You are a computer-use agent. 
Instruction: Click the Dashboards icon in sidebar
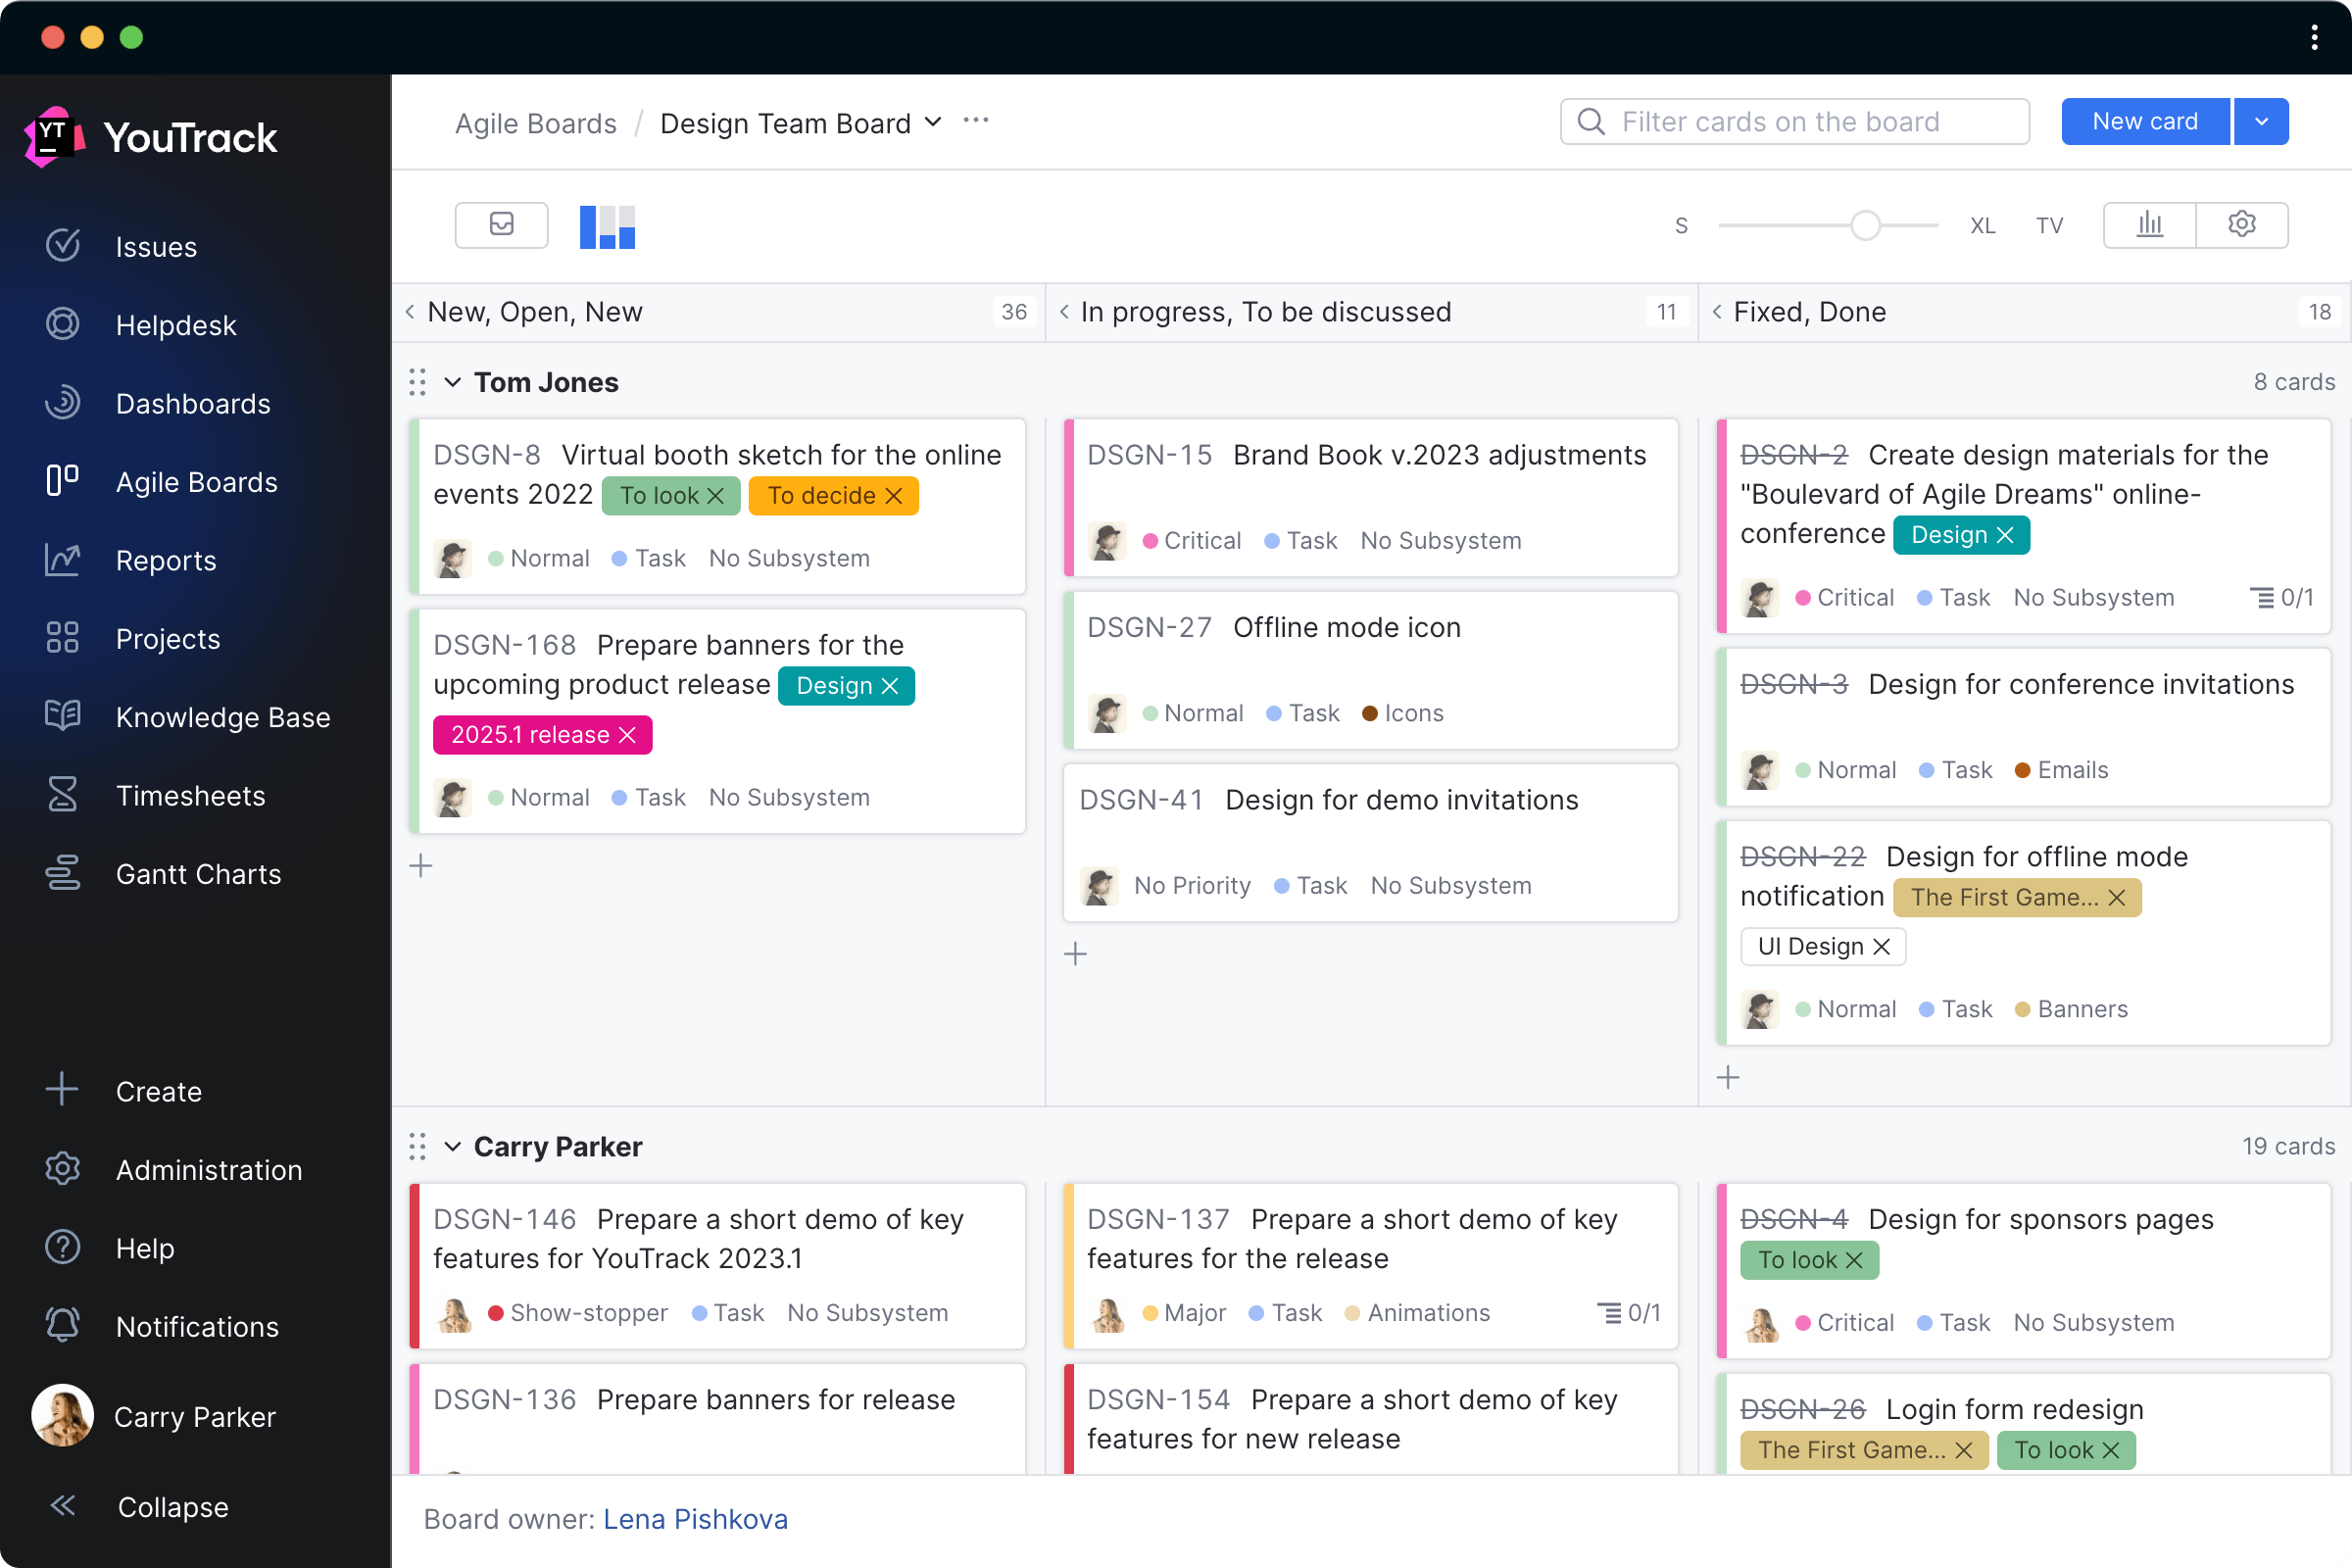[63, 403]
